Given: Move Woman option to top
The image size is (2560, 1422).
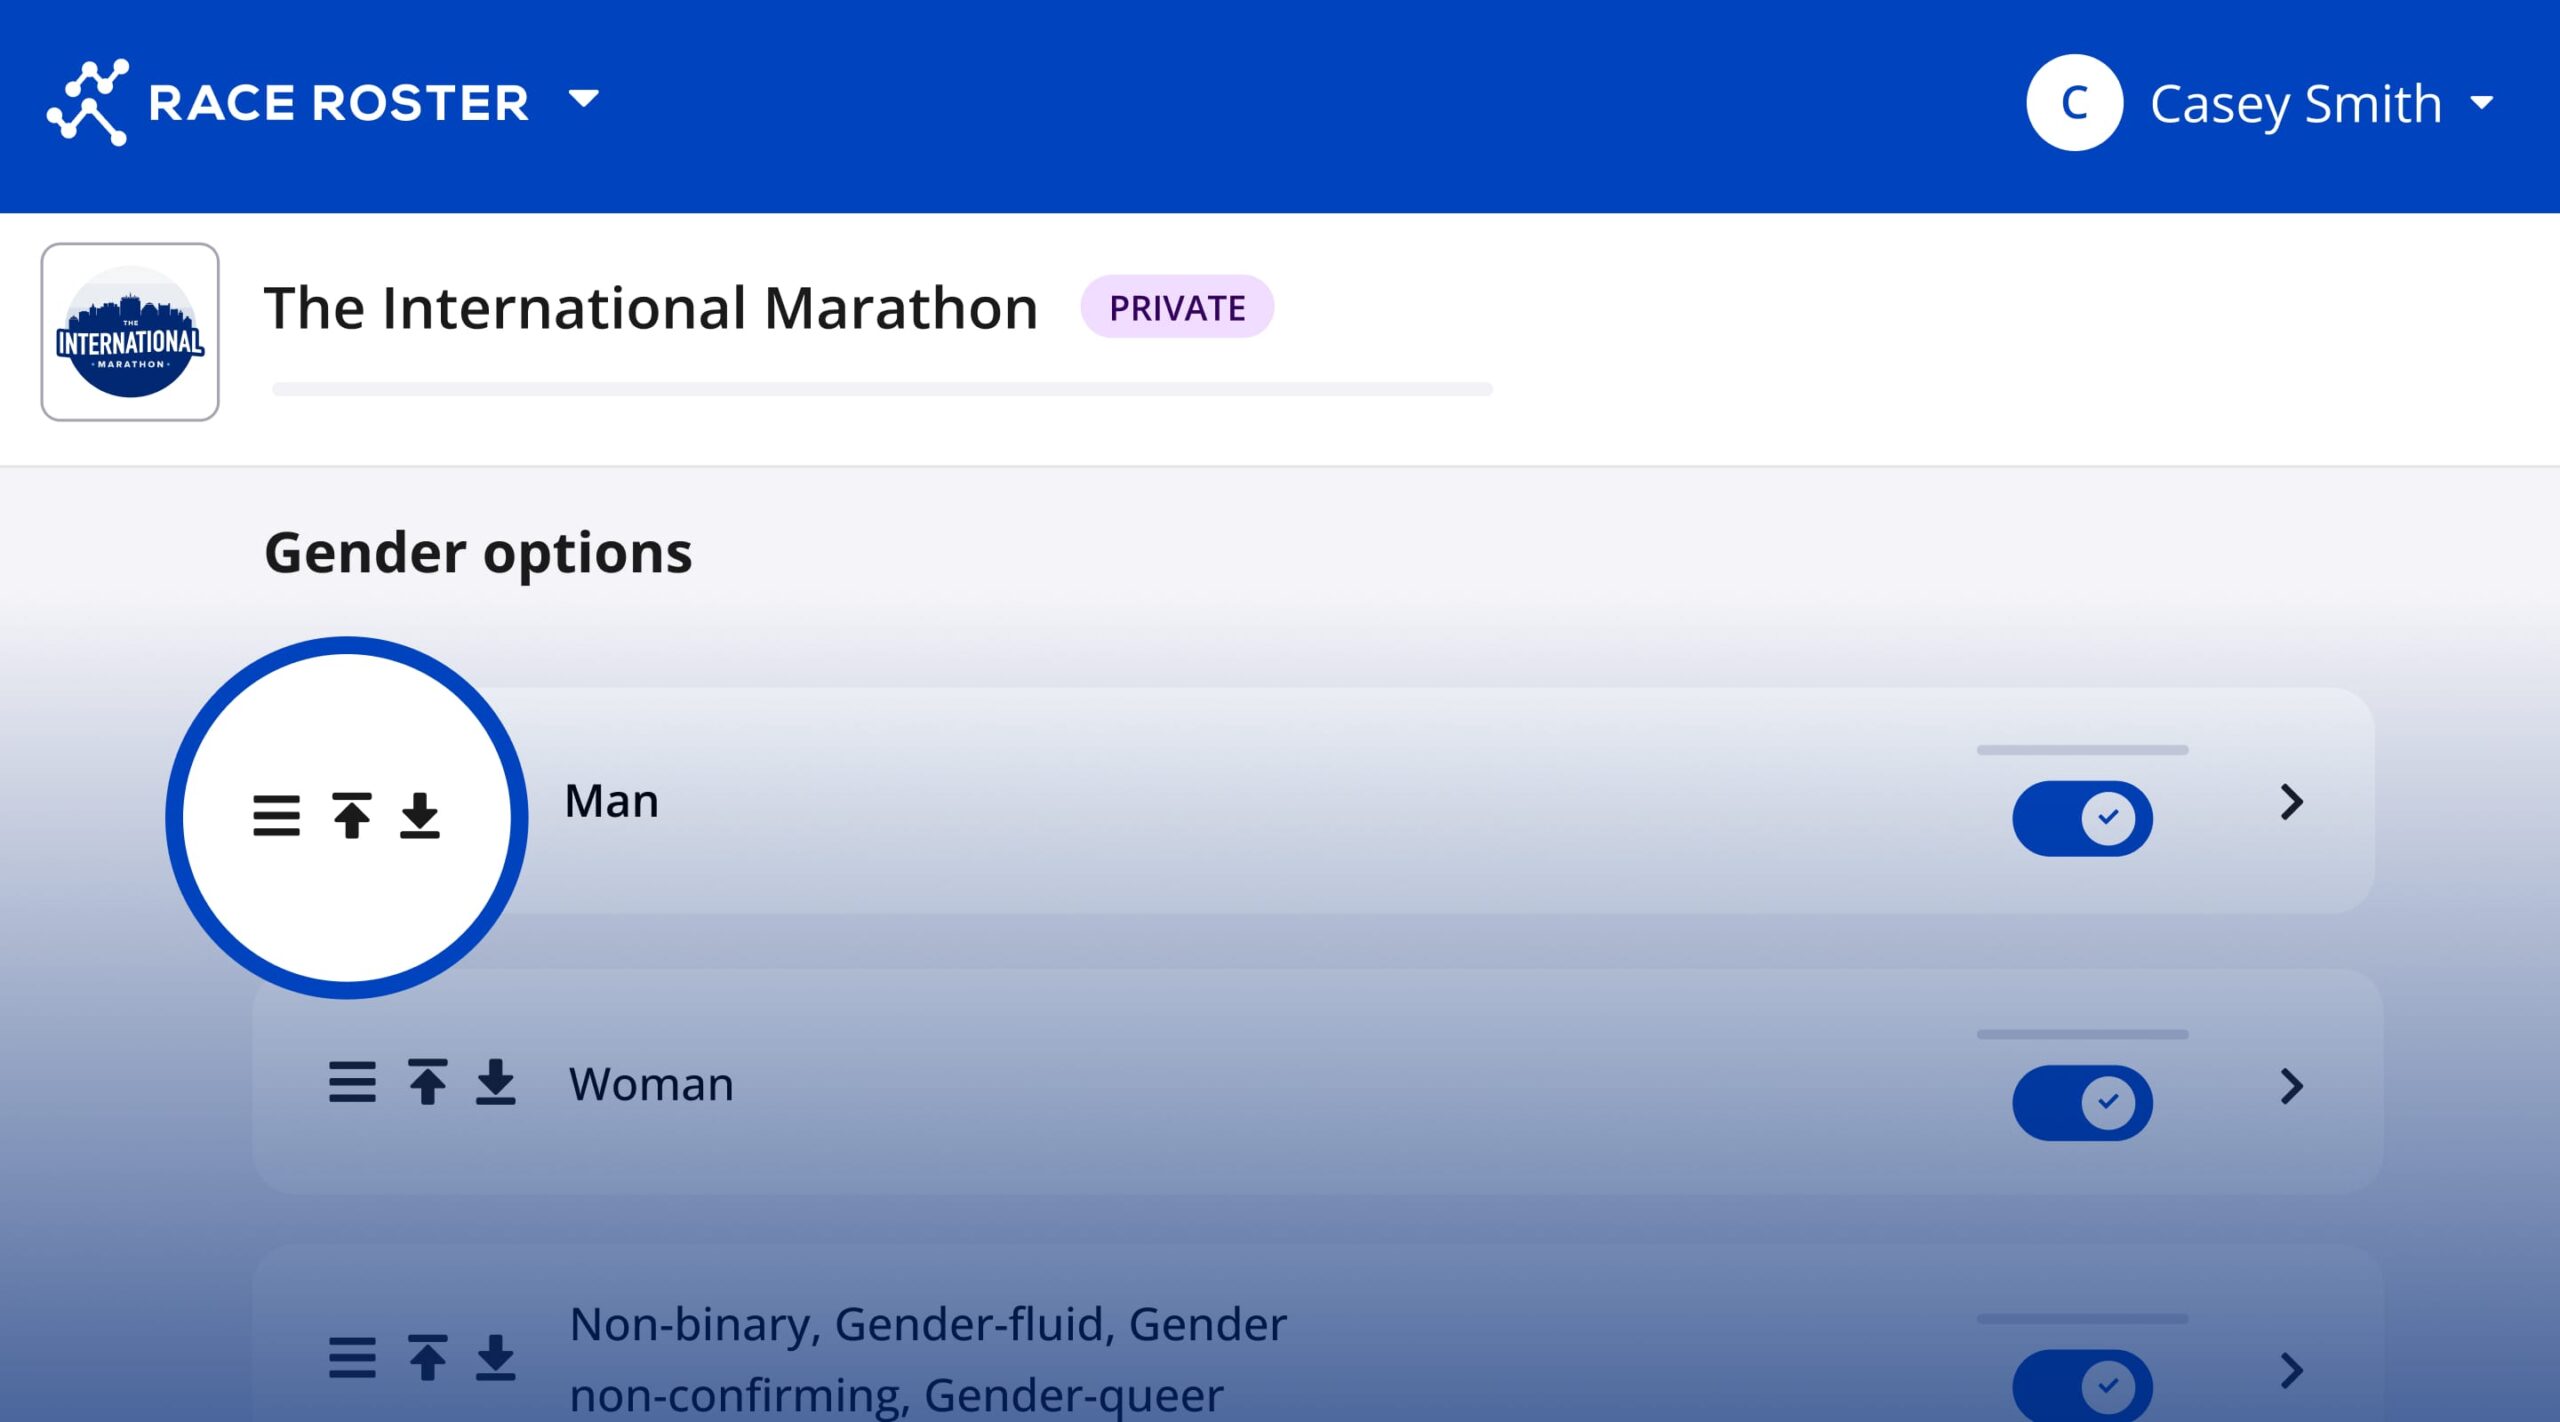Looking at the screenshot, I should tap(427, 1082).
